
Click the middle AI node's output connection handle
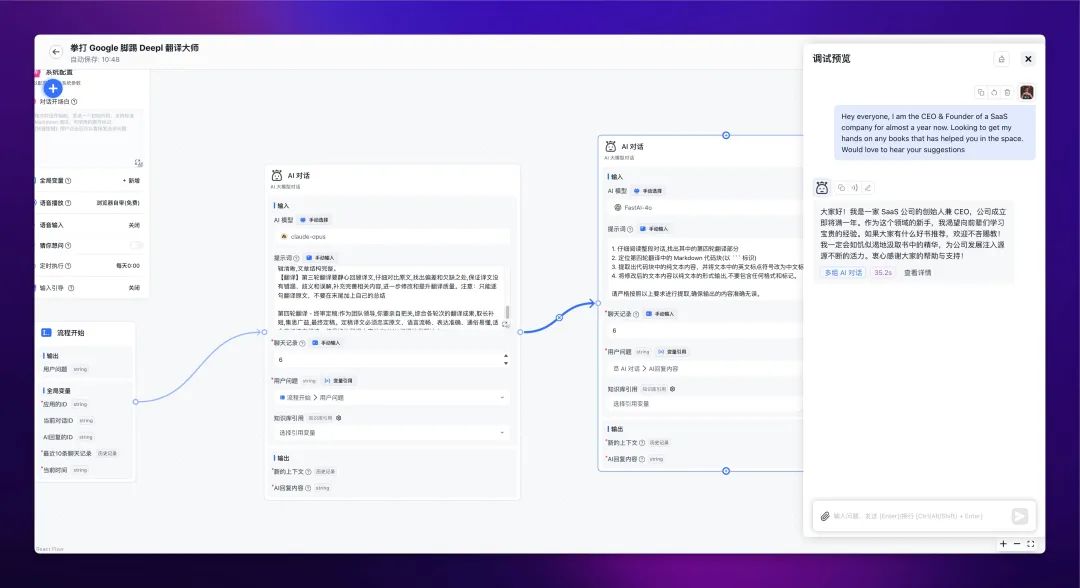(521, 332)
